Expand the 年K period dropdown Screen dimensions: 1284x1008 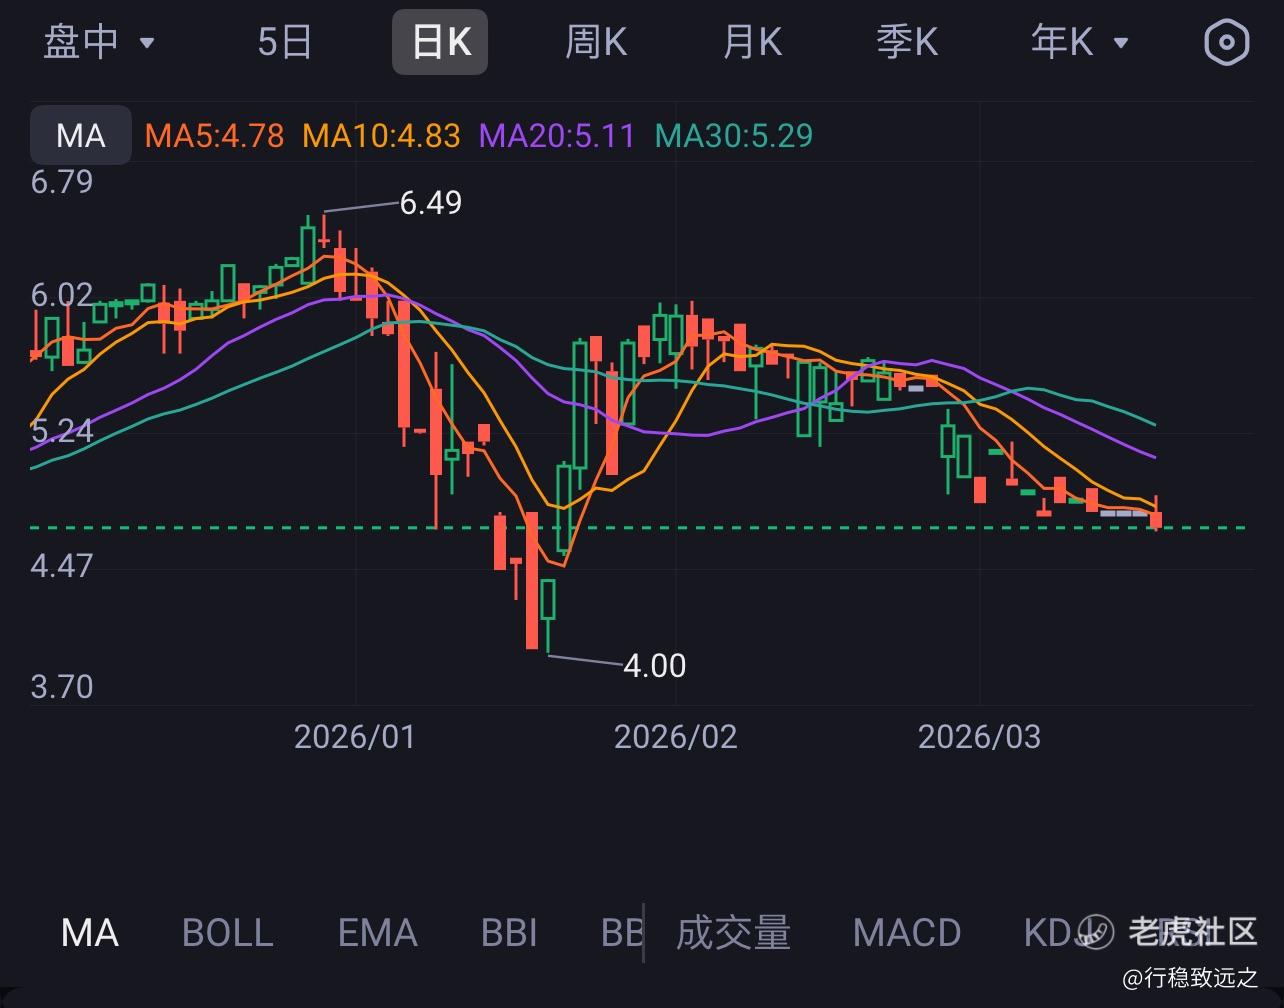pyautogui.click(x=1080, y=42)
